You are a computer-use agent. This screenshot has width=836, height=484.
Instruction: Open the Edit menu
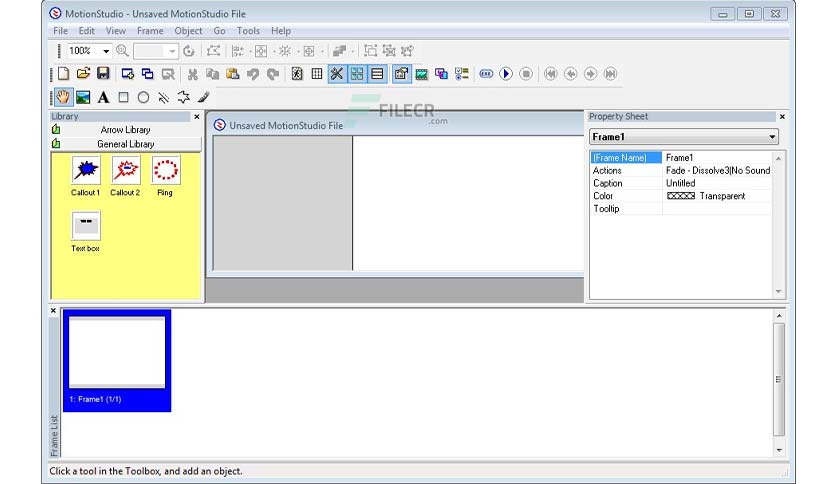coord(86,31)
